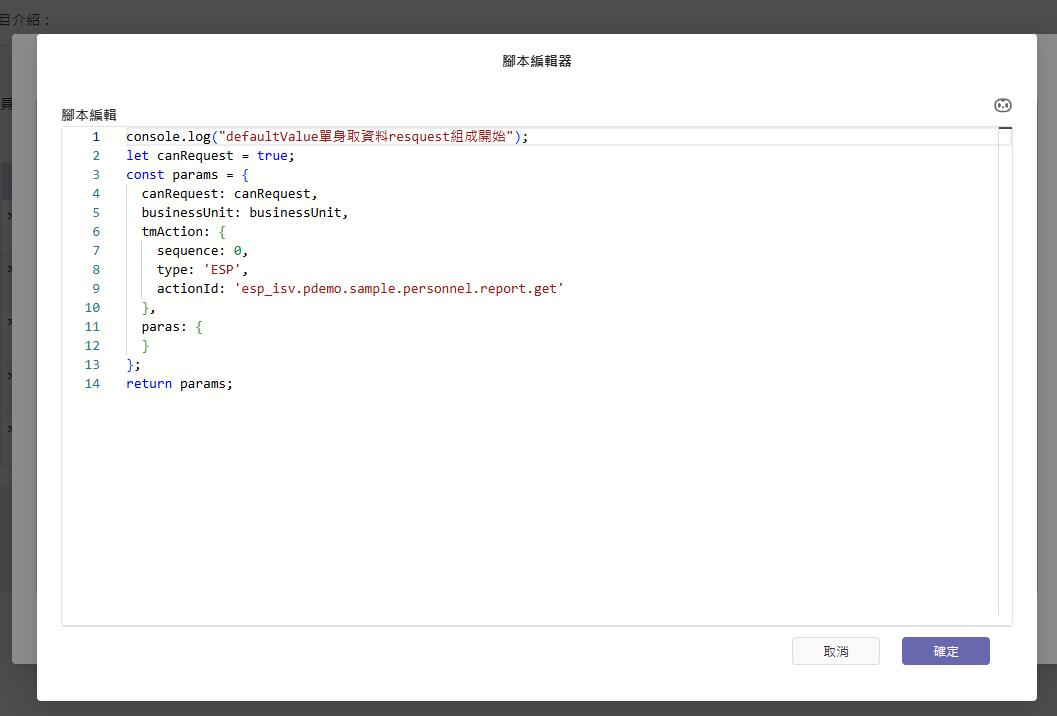This screenshot has width=1057, height=716.
Task: Click 'businessUnit: businessUnit,' code line
Action: pos(245,212)
